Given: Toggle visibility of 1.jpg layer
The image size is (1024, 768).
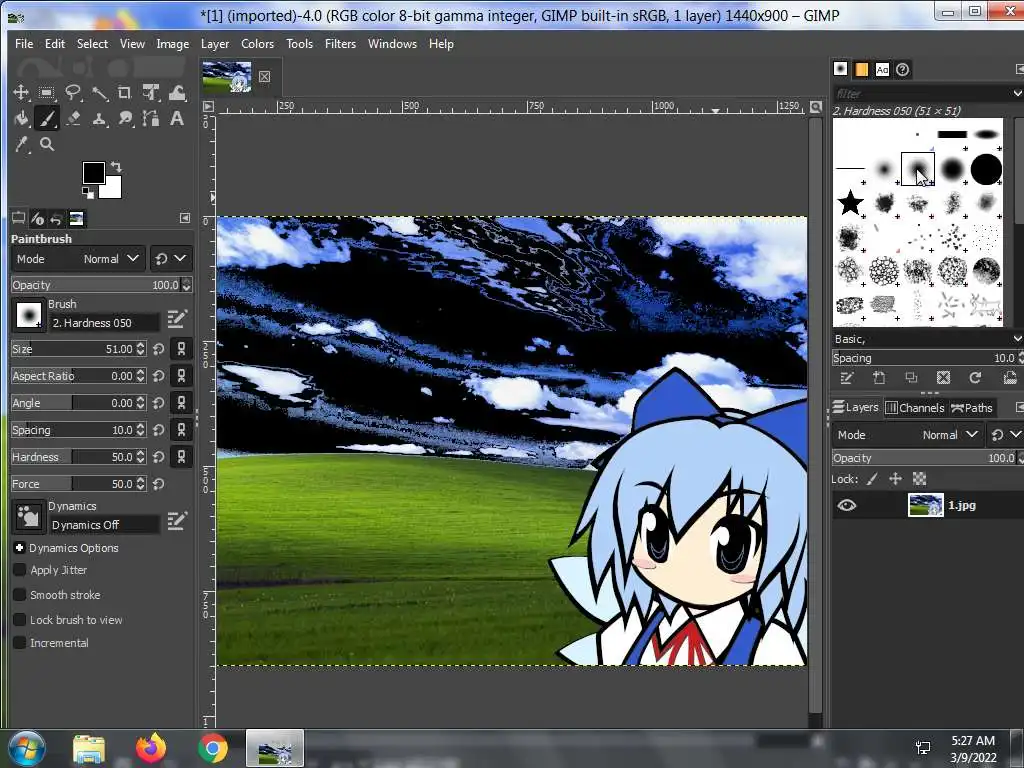Looking at the screenshot, I should click(x=846, y=505).
